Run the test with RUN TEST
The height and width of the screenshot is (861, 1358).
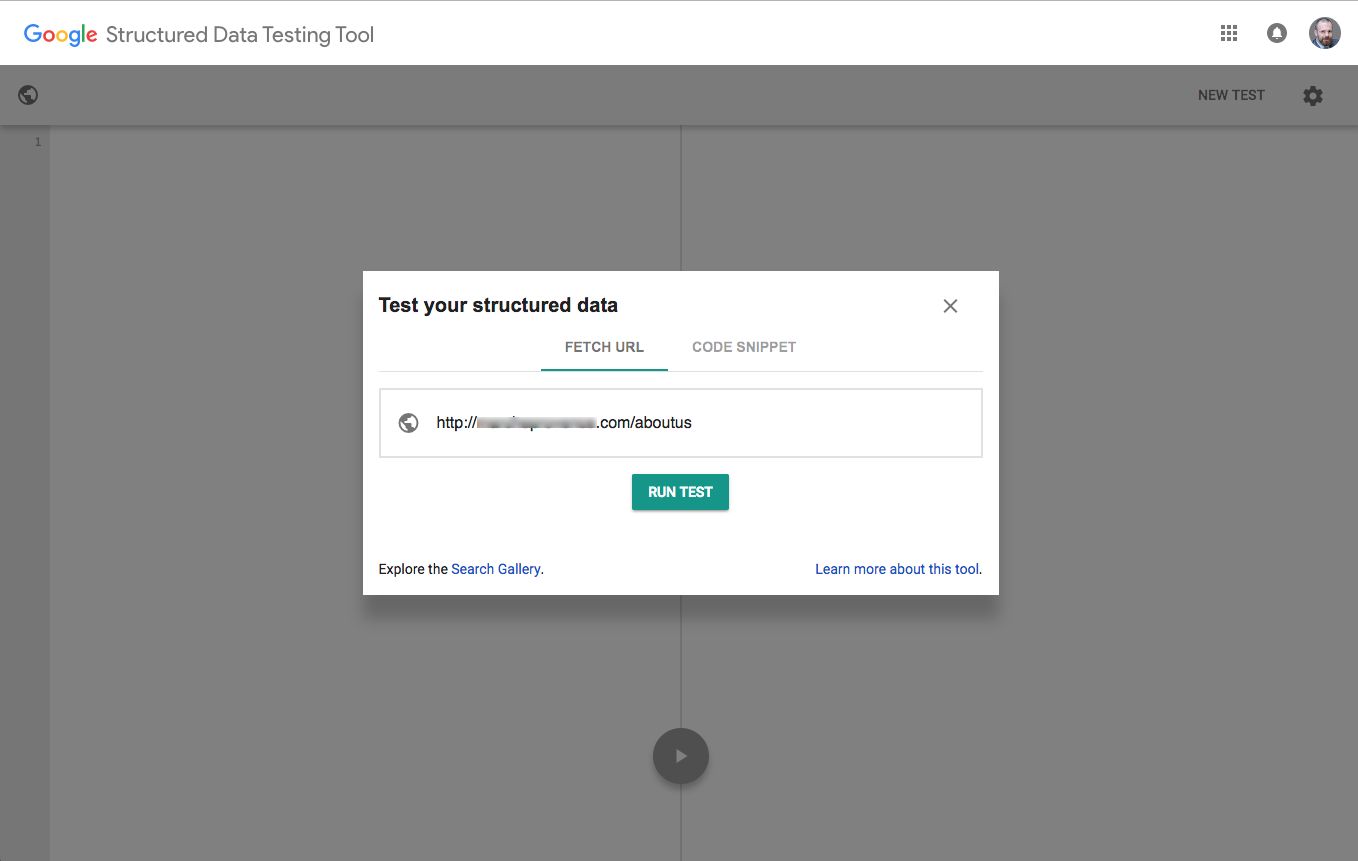point(680,492)
